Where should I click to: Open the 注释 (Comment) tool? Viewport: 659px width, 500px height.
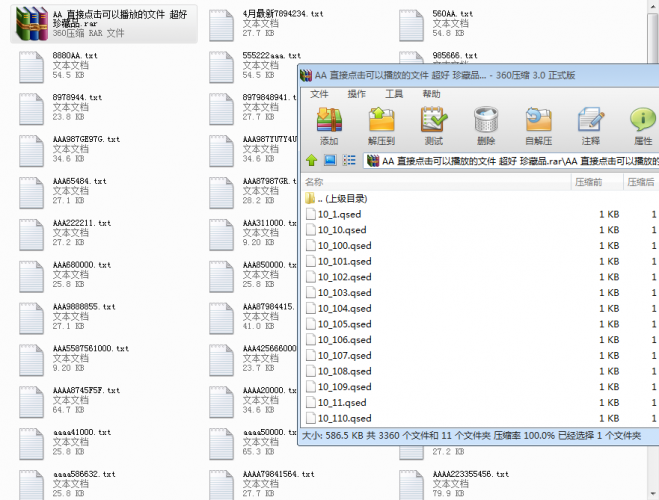[591, 125]
